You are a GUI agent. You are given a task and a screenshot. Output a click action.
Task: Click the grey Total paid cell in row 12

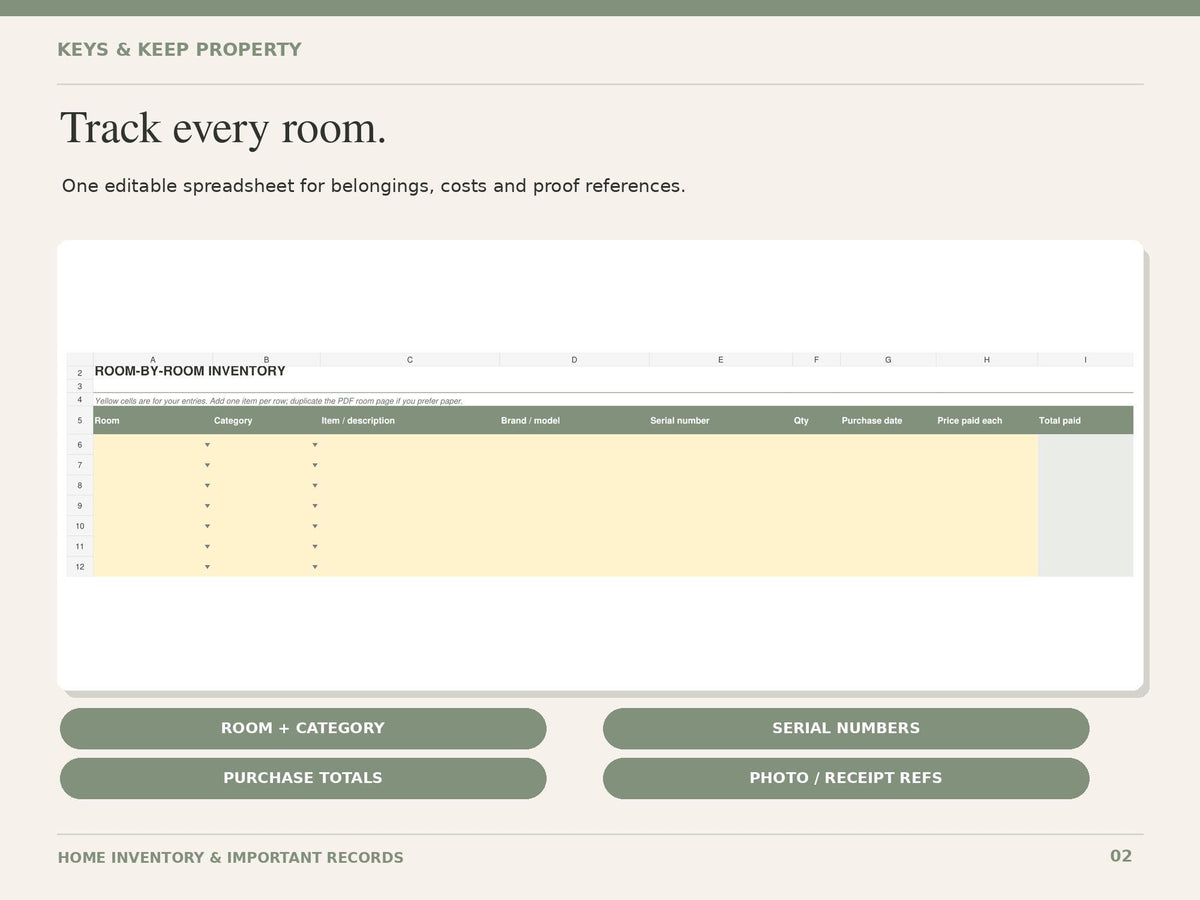point(1085,567)
